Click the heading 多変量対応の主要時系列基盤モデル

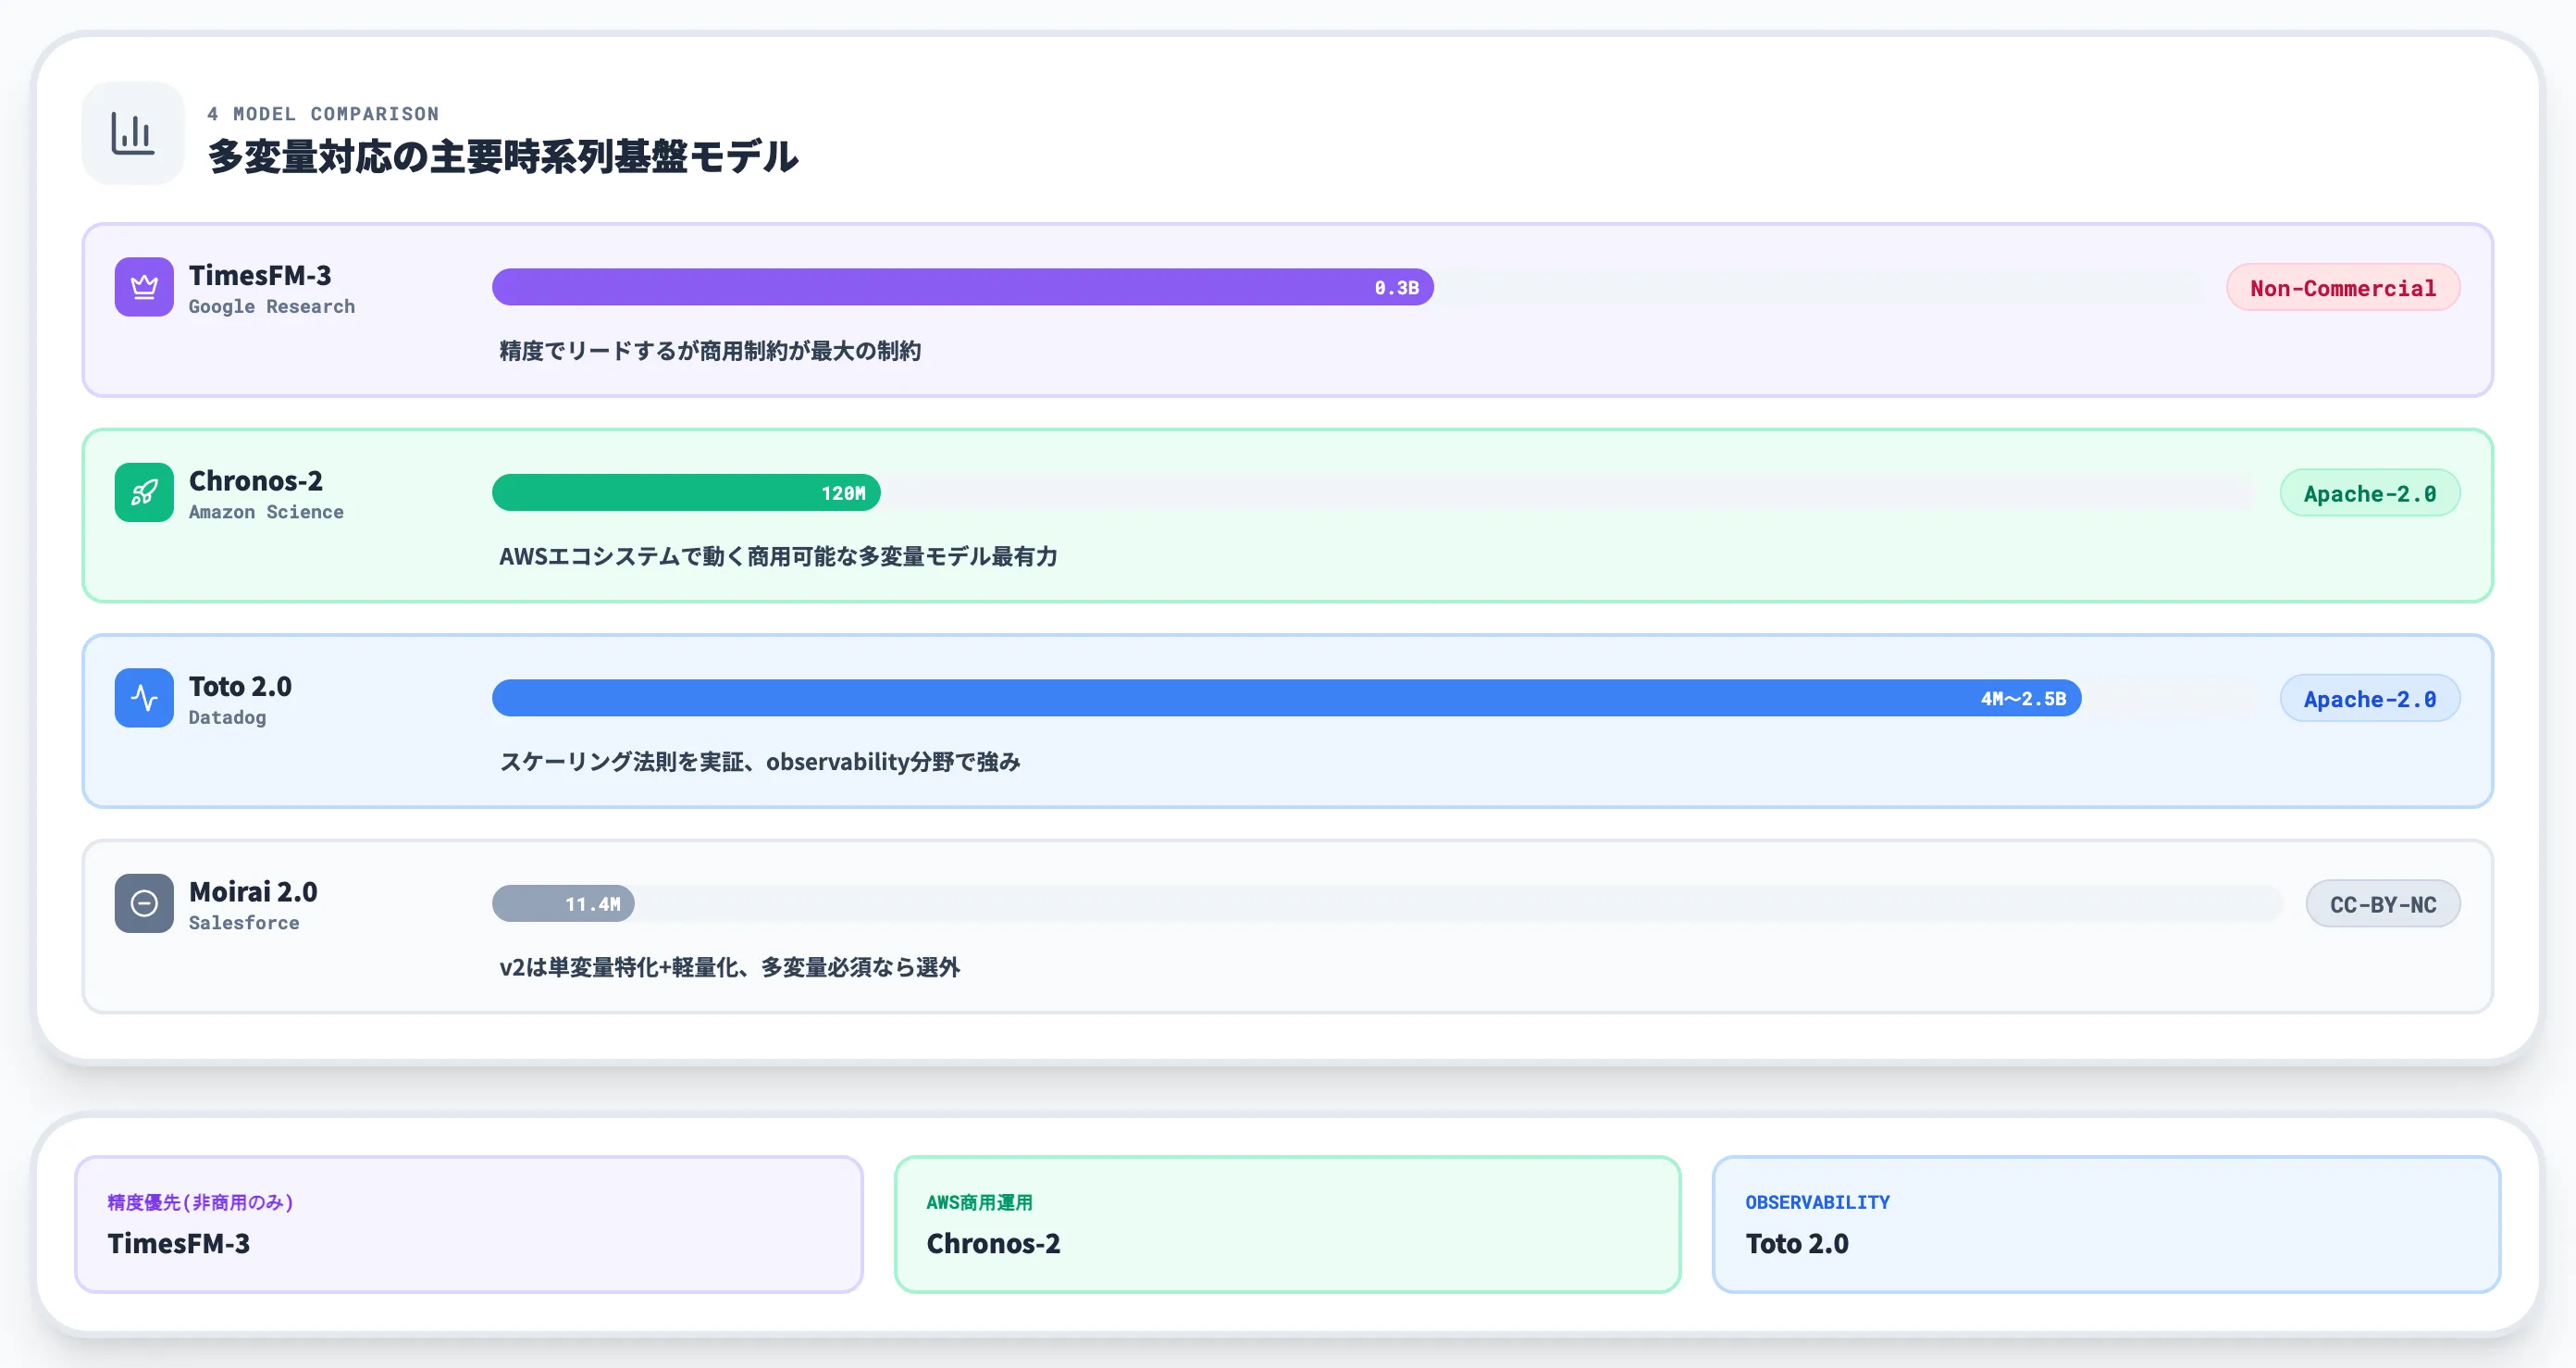503,156
